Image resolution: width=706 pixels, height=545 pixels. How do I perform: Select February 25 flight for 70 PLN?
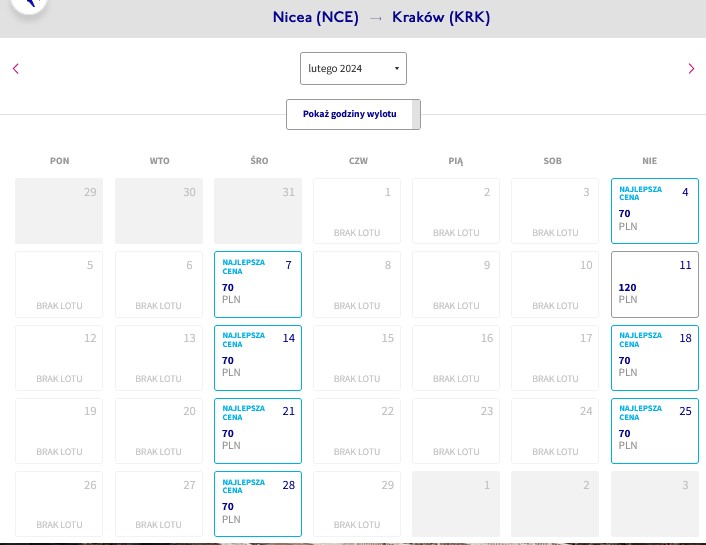pyautogui.click(x=655, y=431)
